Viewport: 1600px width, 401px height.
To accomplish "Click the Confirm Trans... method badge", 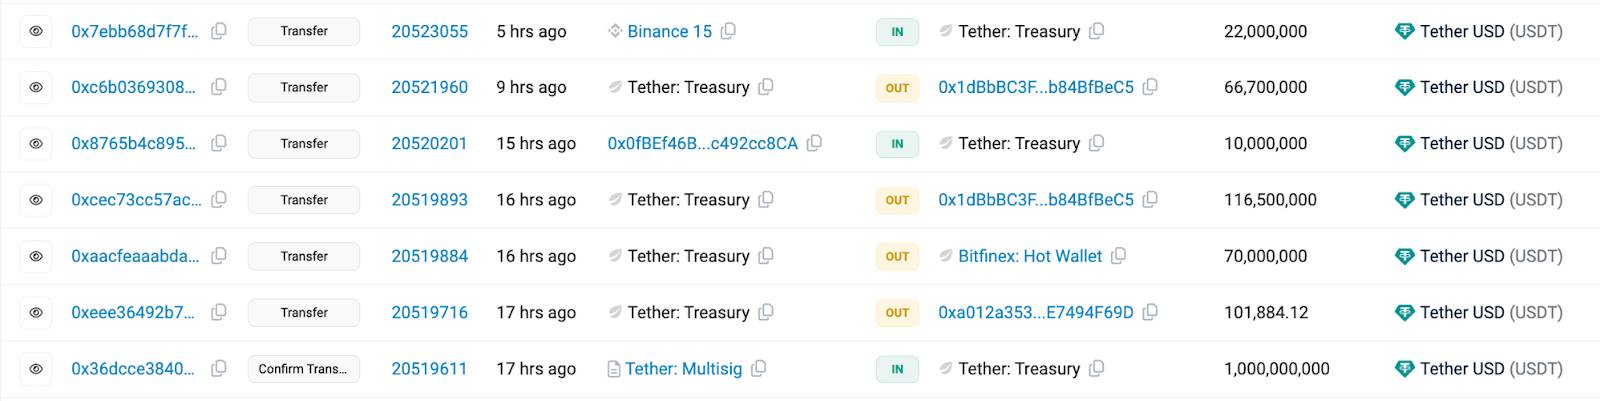I will (304, 368).
